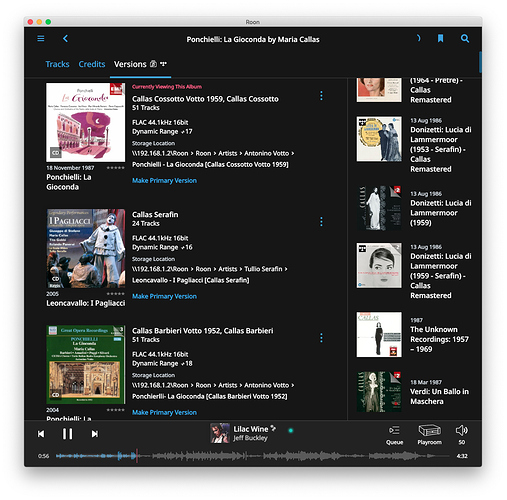Go back with the left arrow

click(x=65, y=39)
